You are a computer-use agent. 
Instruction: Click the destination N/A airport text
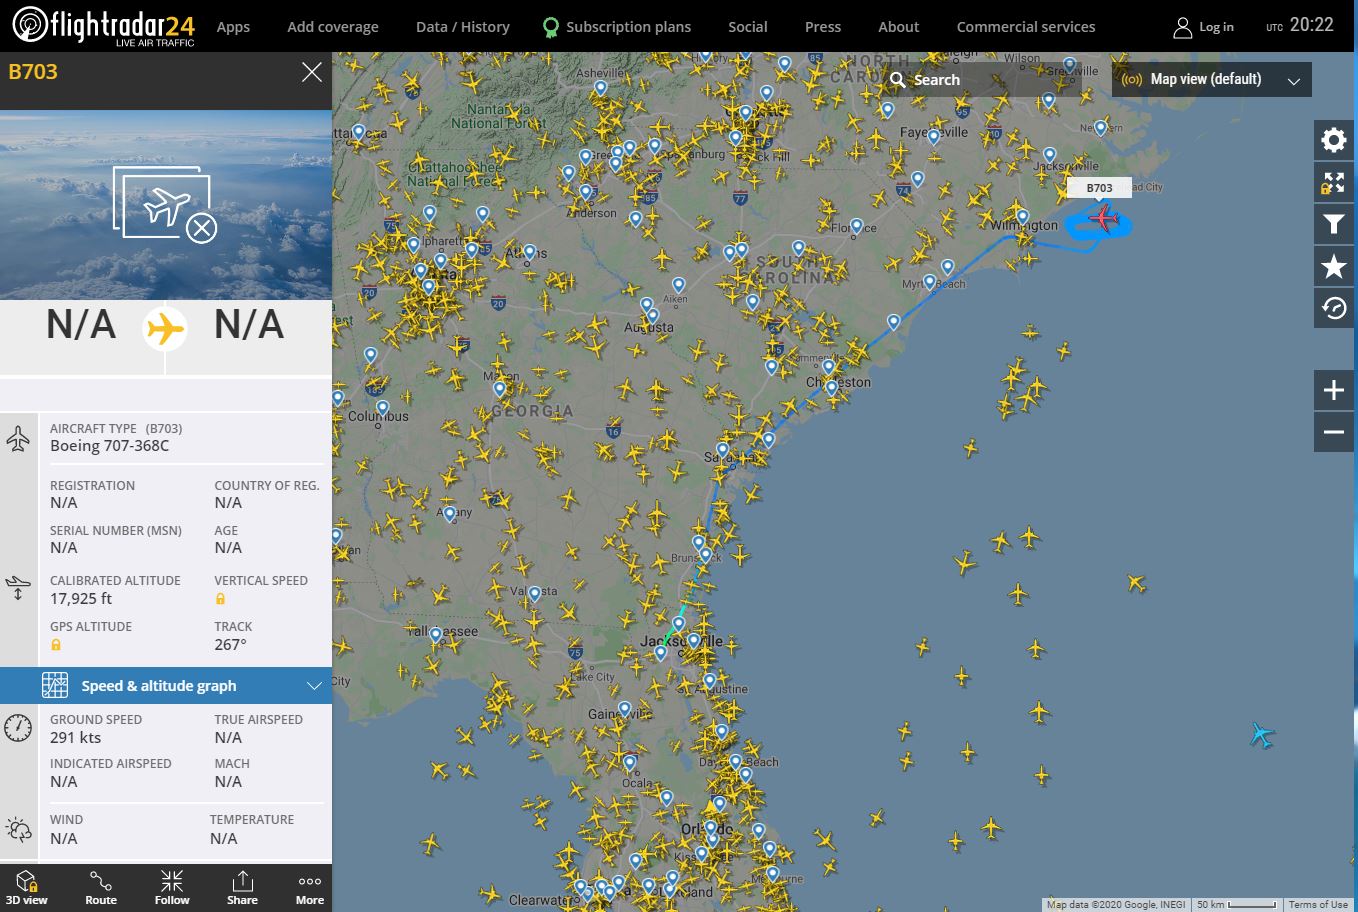click(249, 325)
